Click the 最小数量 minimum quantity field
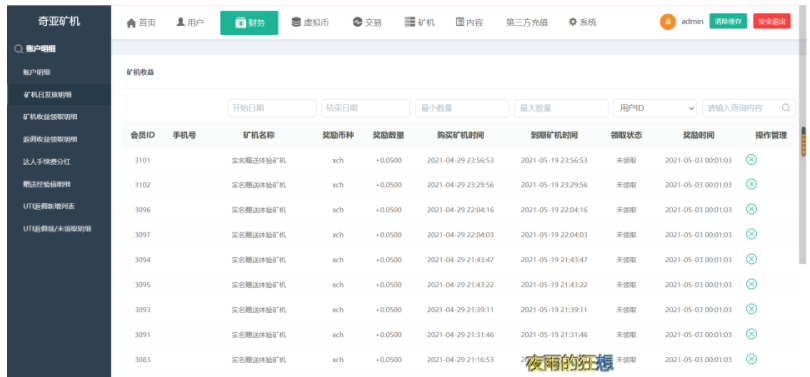This screenshot has width=810, height=377. (462, 108)
